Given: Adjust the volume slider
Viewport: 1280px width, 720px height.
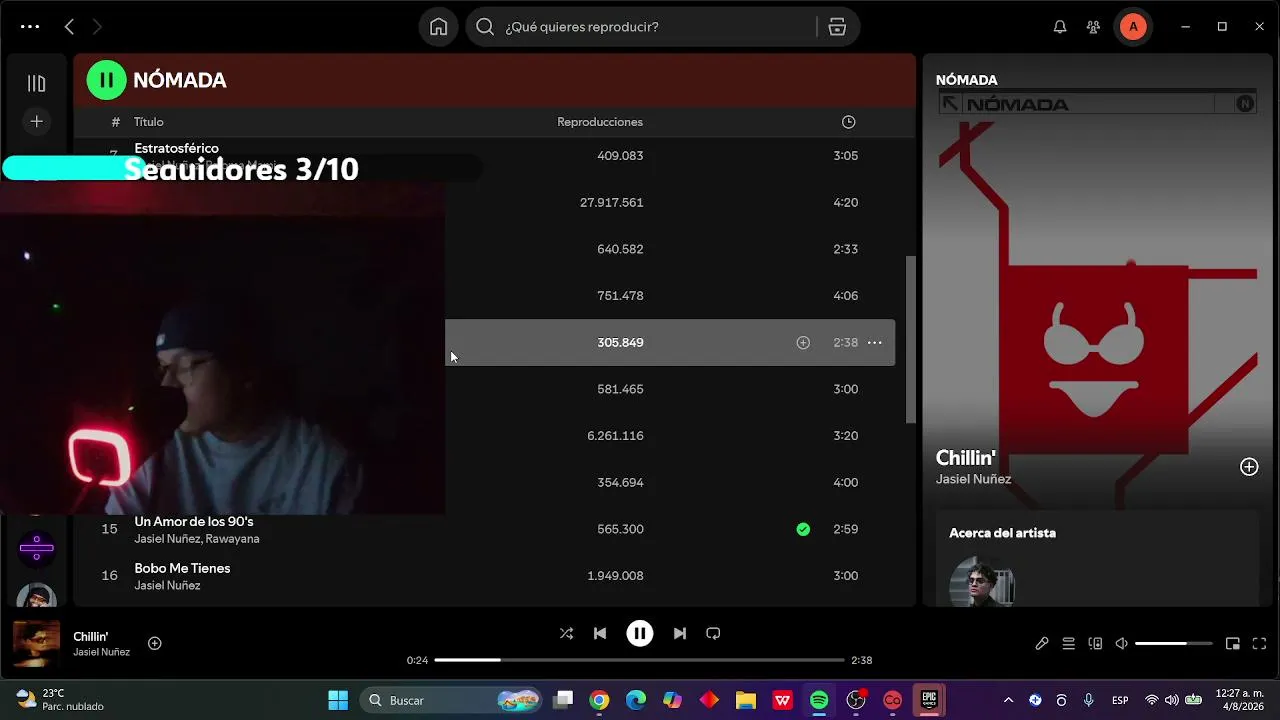Looking at the screenshot, I should click(x=1174, y=644).
